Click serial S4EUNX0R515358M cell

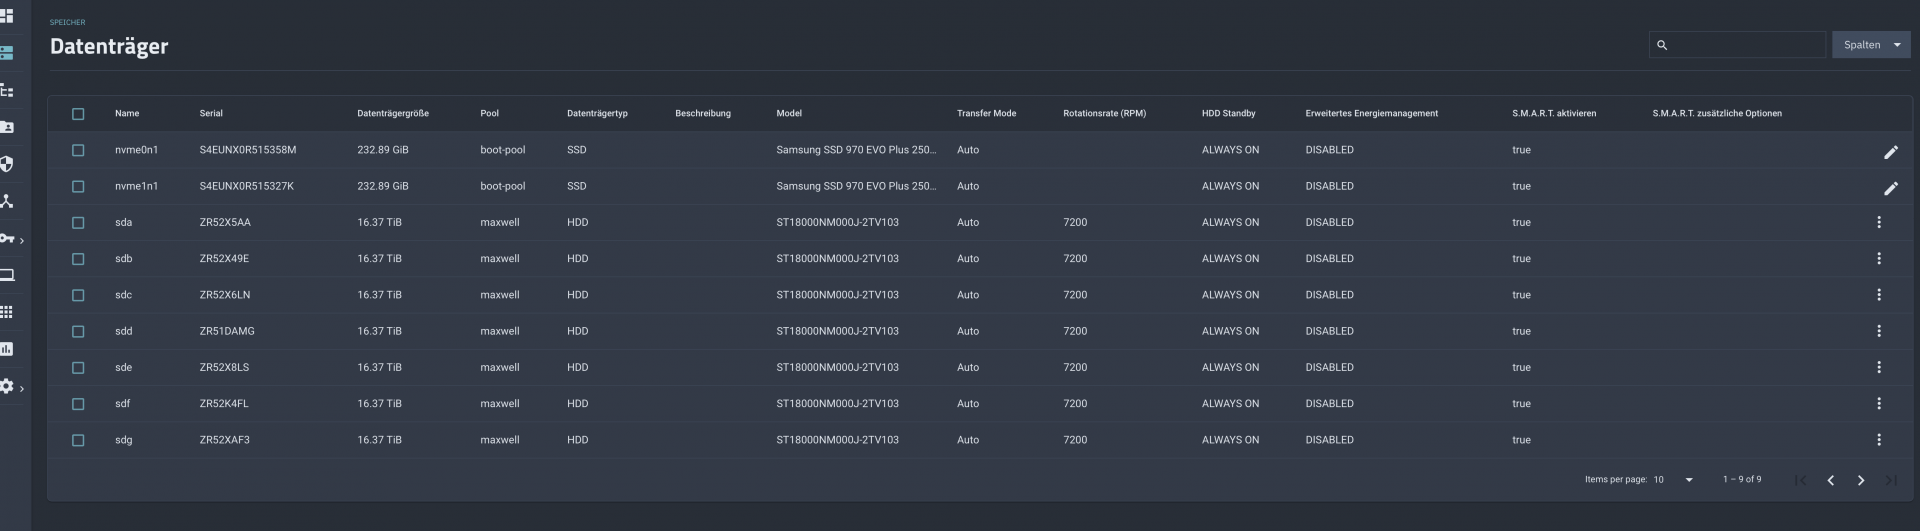[248, 150]
